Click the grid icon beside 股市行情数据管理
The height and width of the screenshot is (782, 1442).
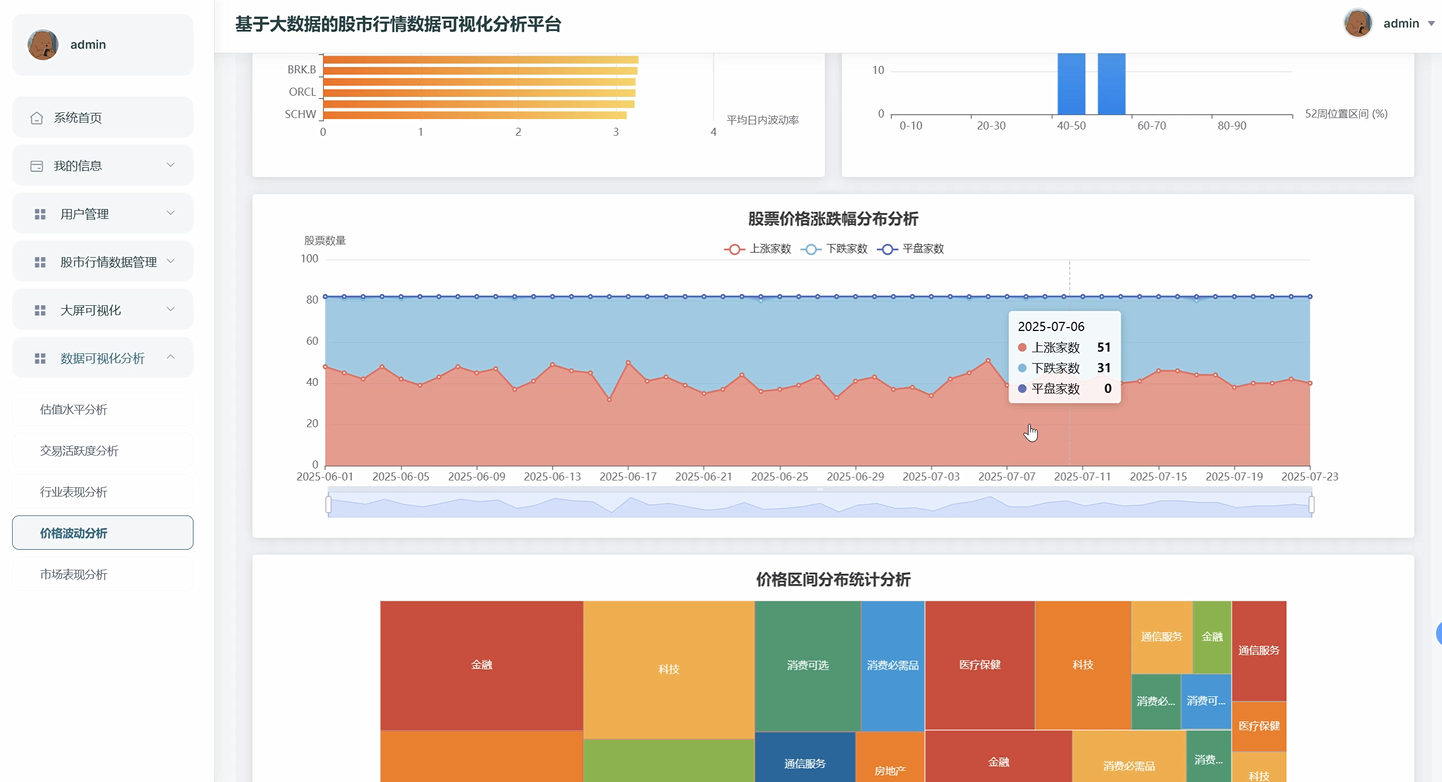(40, 262)
